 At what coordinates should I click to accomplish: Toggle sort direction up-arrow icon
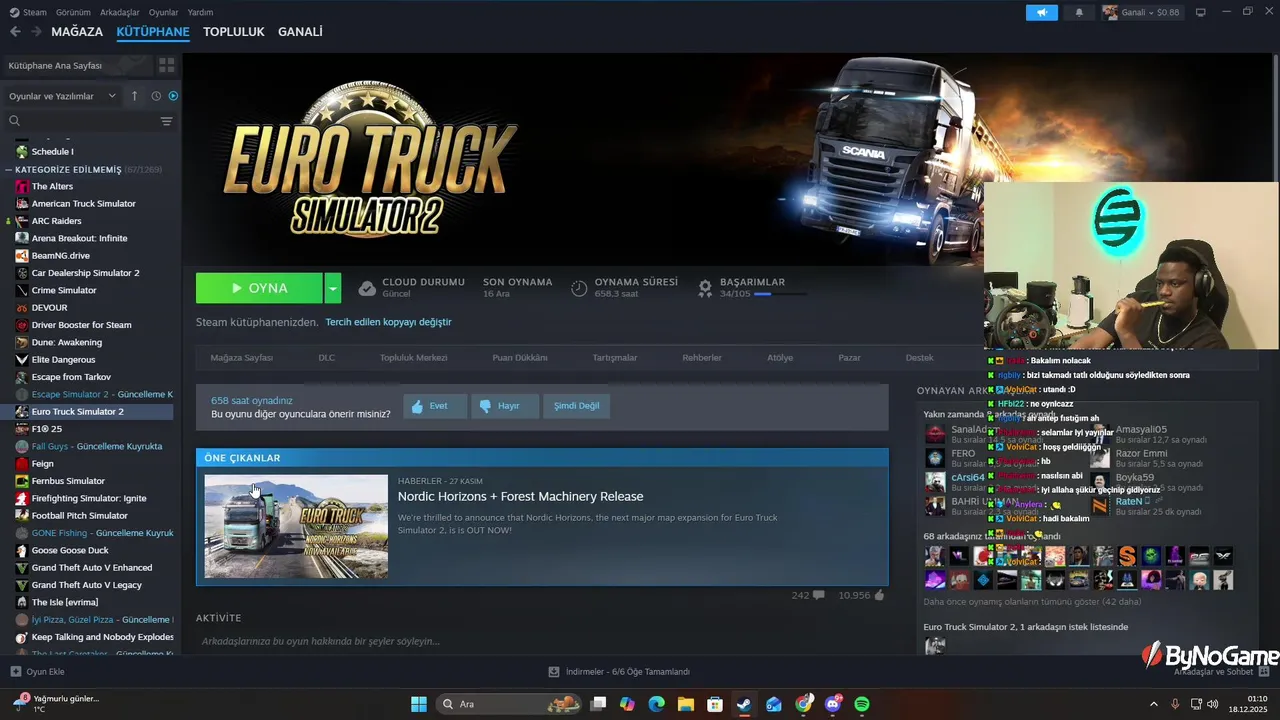(135, 96)
